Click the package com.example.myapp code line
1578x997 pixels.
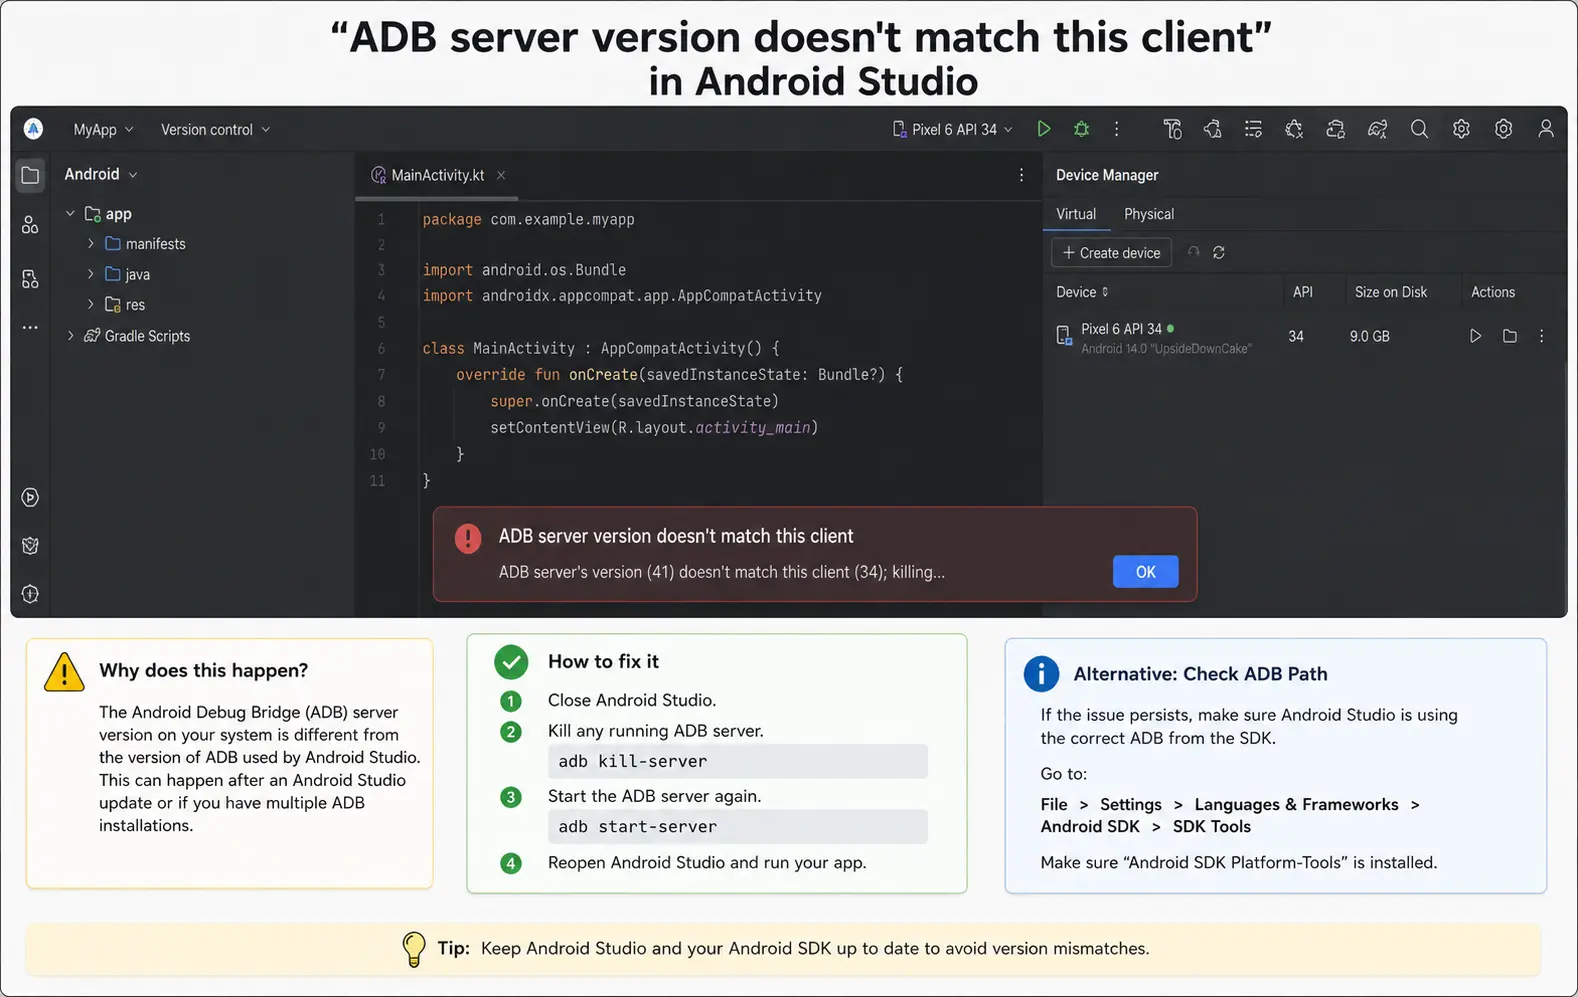tap(528, 219)
